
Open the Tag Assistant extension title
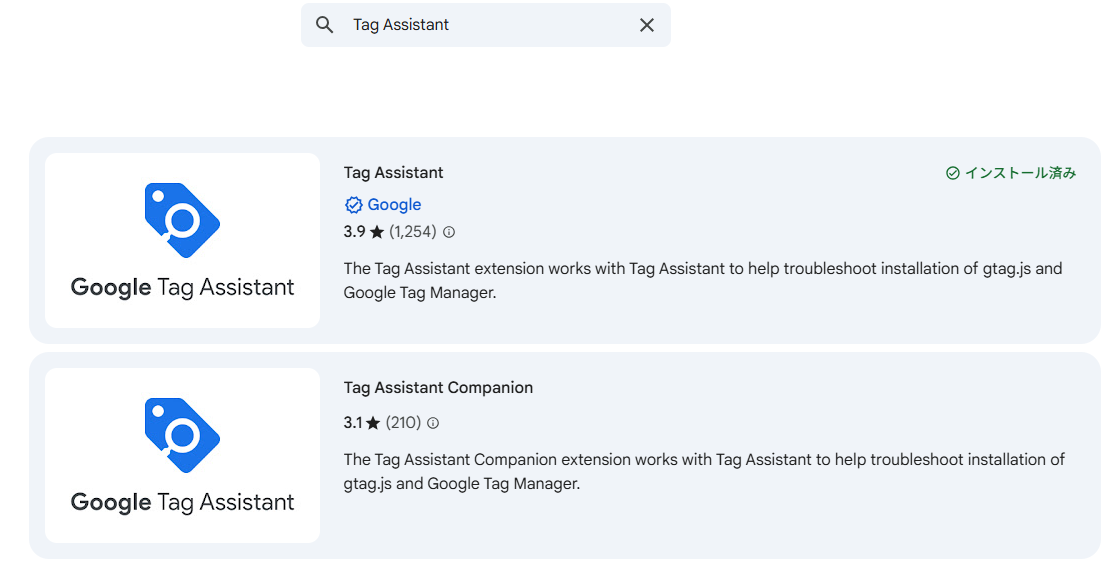(x=394, y=173)
